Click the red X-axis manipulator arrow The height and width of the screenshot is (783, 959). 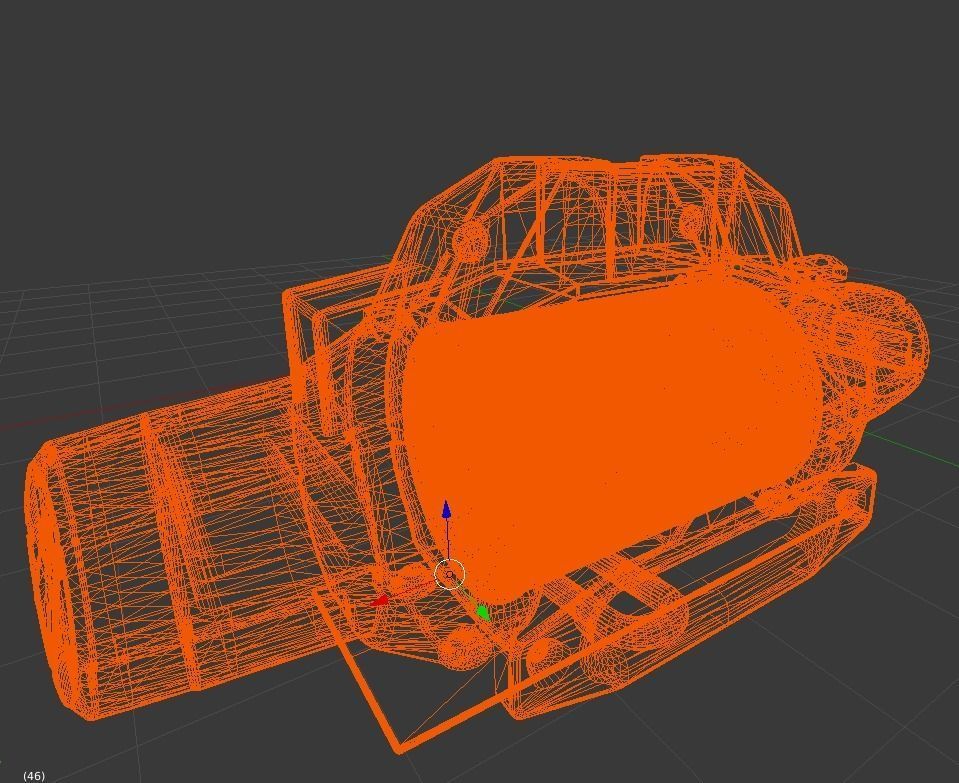pyautogui.click(x=379, y=601)
